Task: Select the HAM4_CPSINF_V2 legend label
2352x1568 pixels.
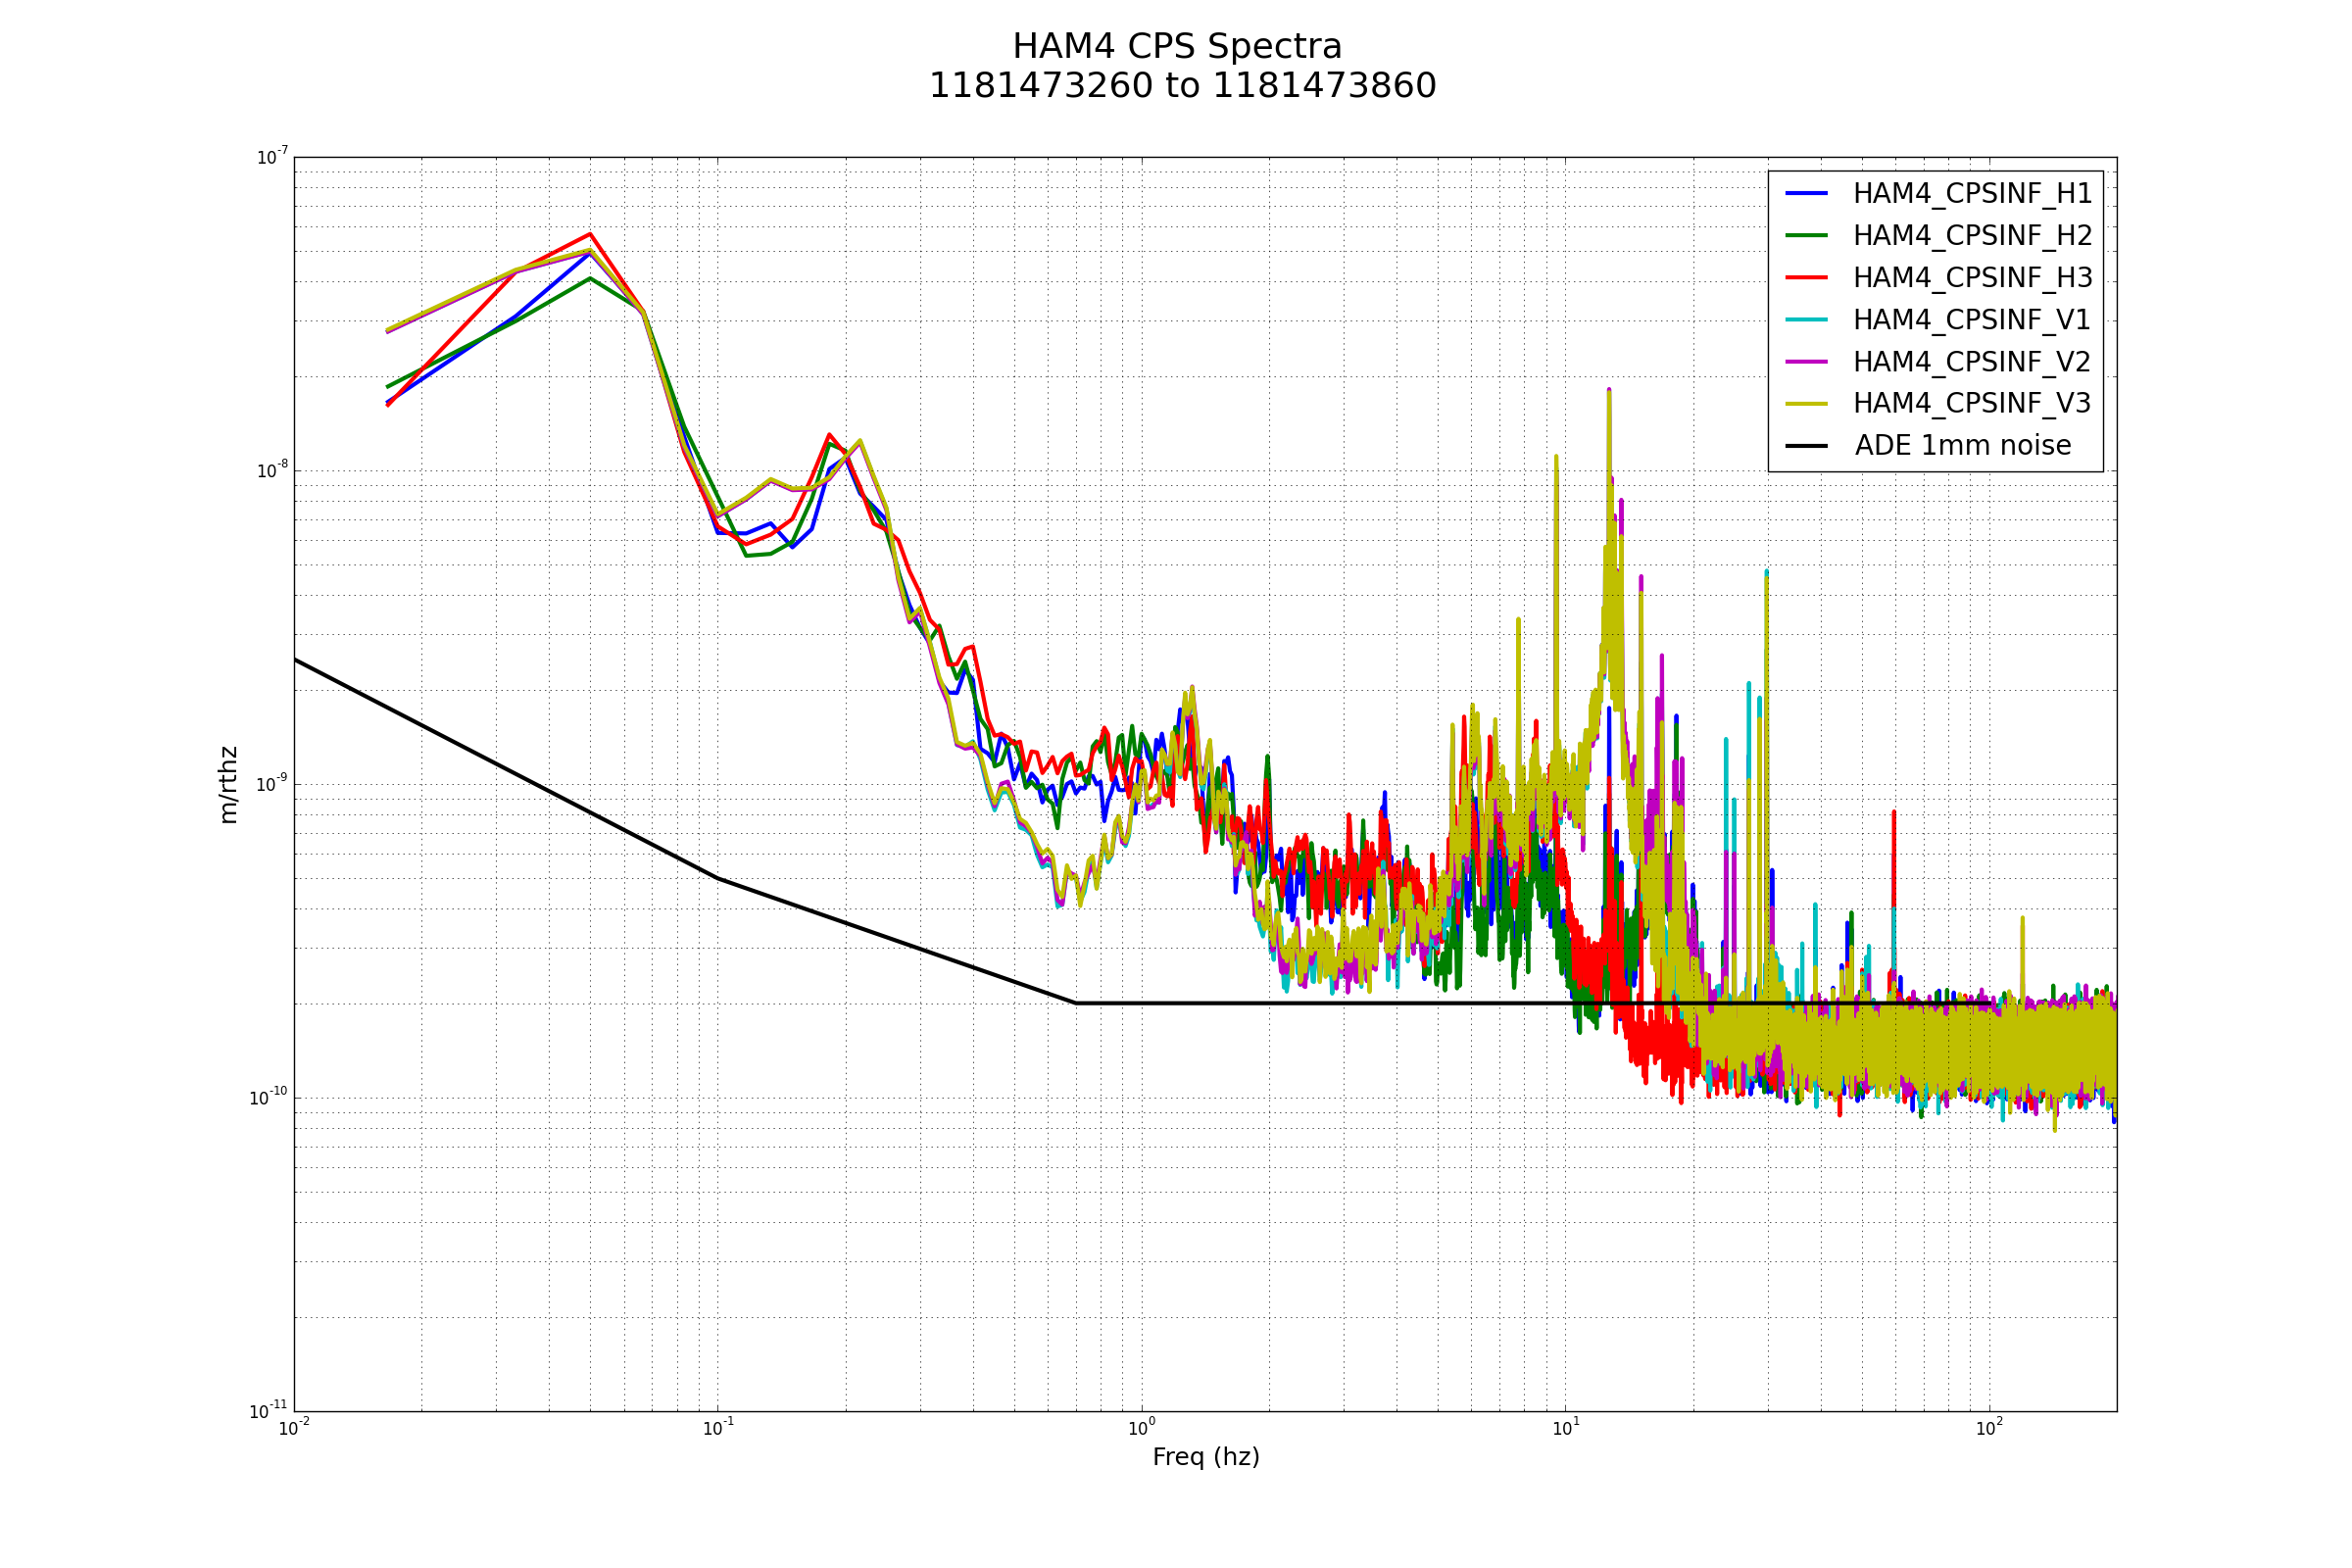Action: click(x=1972, y=362)
